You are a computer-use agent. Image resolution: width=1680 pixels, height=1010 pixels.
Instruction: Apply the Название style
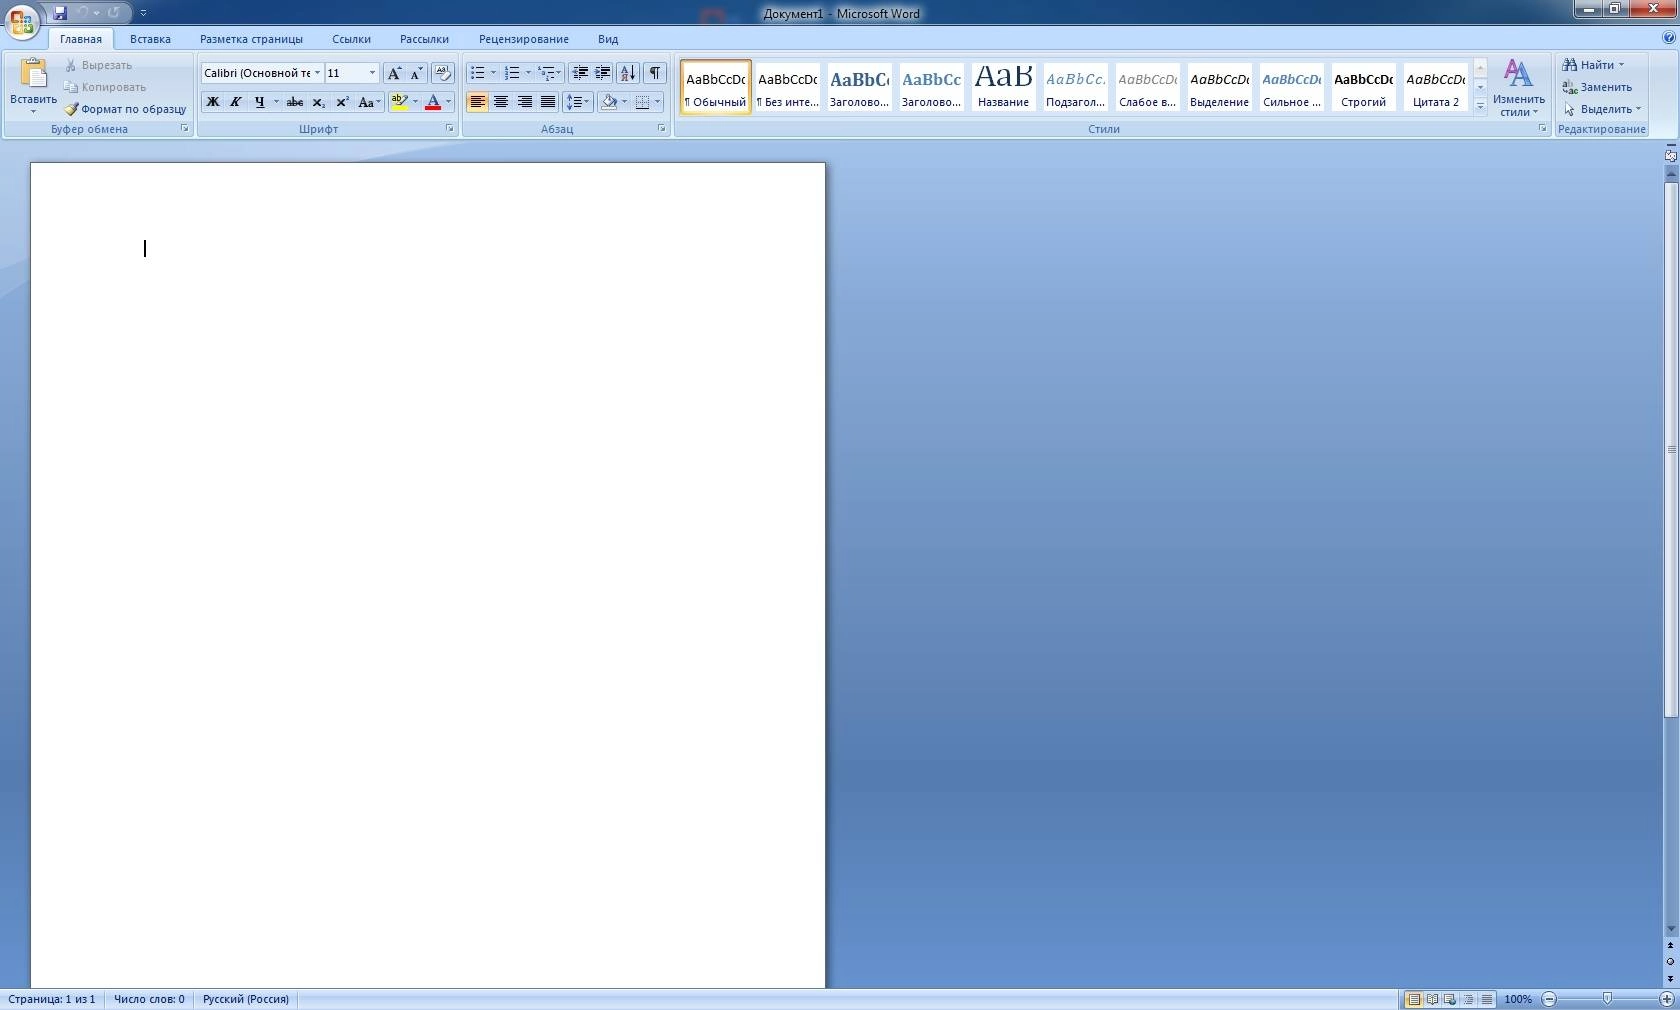(x=1003, y=87)
